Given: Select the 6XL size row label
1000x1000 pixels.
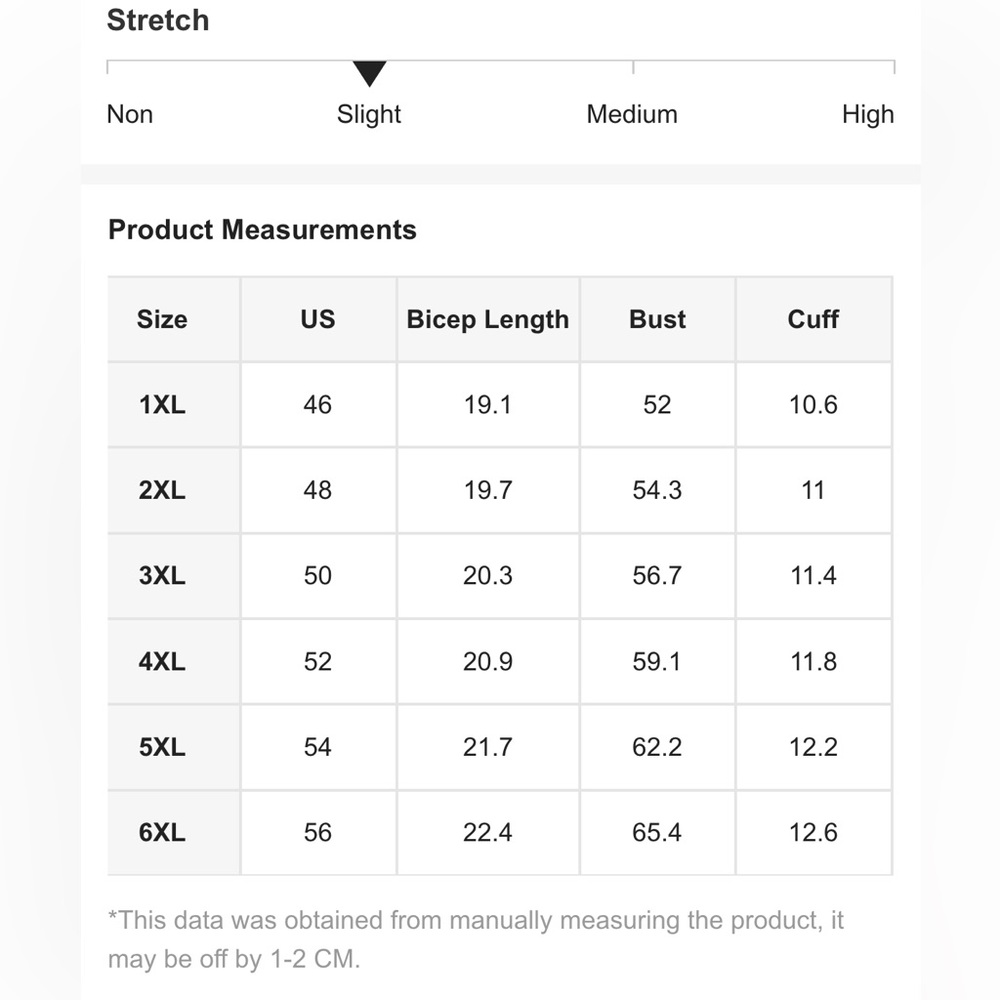Looking at the screenshot, I should pyautogui.click(x=162, y=832).
